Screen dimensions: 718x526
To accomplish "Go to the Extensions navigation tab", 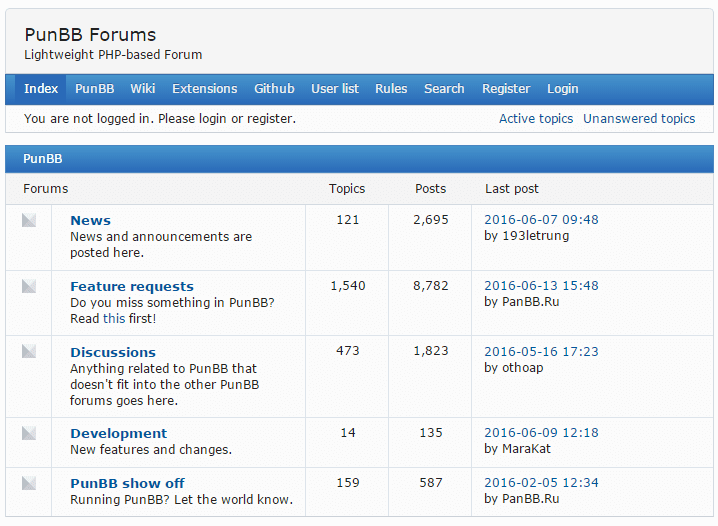I will [205, 88].
